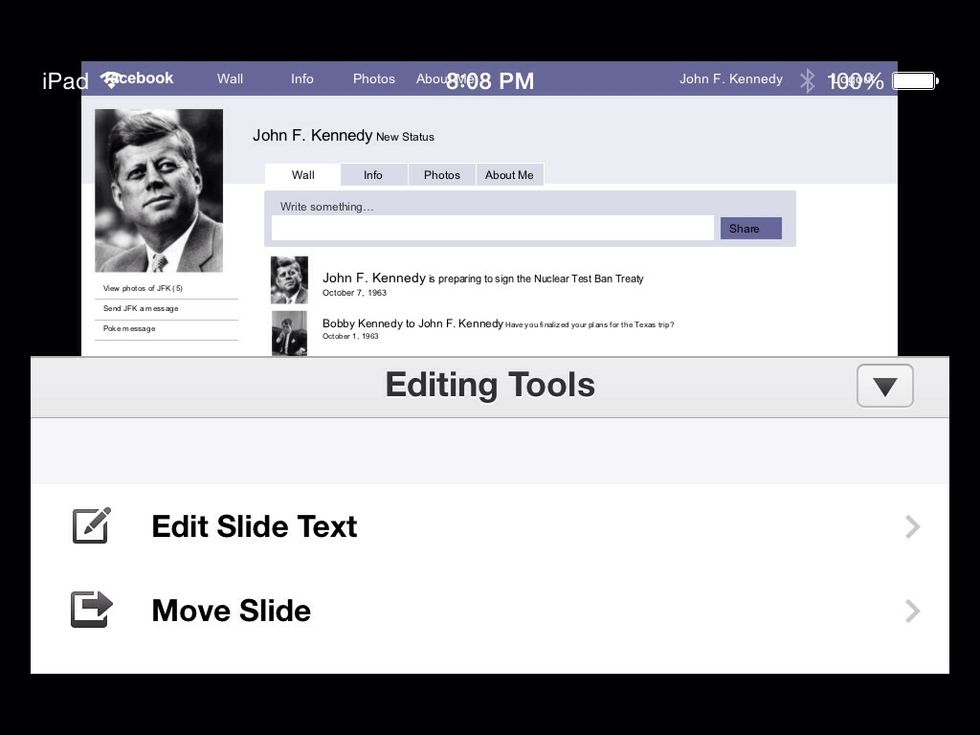Tap the Bluetooth icon in the status bar
Screen dimensions: 980x735
[x=807, y=81]
